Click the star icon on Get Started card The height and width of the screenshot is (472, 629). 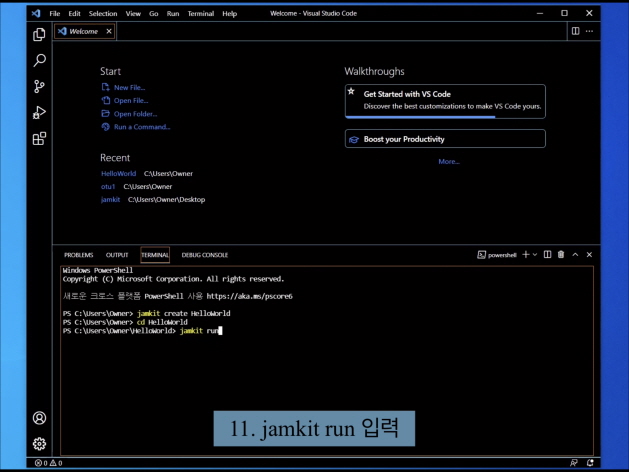point(351,91)
